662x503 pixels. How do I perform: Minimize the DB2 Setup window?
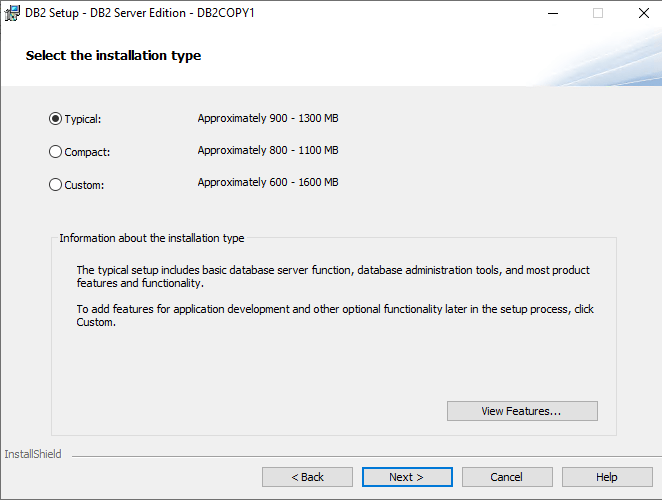(x=552, y=13)
